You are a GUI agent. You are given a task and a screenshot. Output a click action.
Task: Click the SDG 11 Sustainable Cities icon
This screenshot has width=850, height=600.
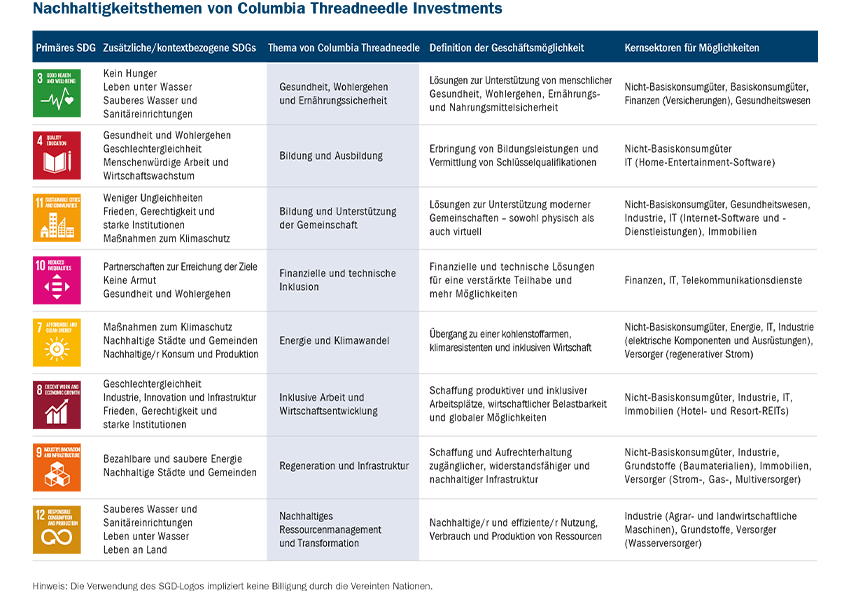coord(57,218)
